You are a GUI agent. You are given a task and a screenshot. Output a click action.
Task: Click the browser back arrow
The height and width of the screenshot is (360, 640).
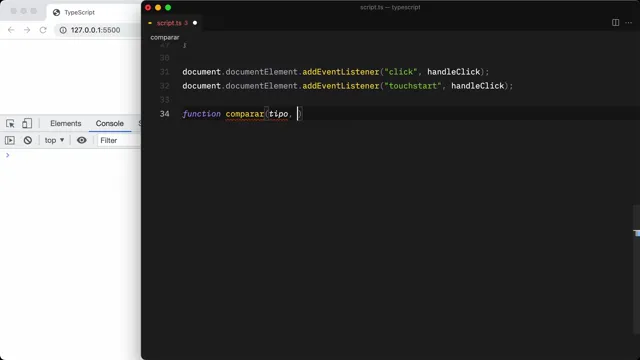point(11,30)
